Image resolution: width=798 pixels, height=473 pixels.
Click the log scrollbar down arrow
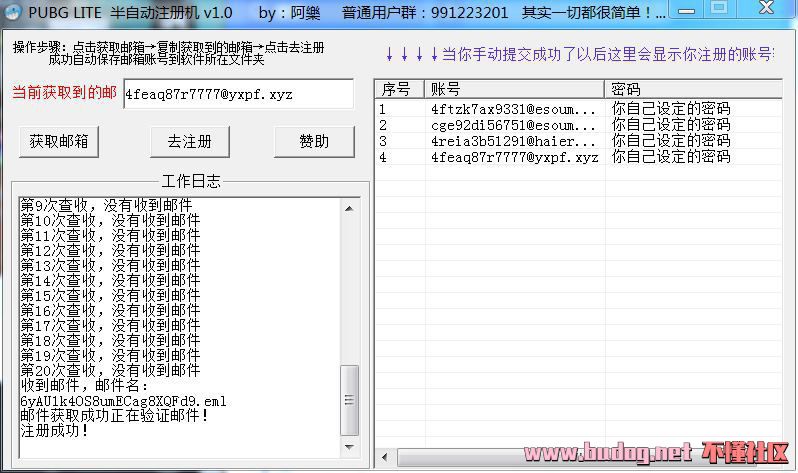click(349, 447)
